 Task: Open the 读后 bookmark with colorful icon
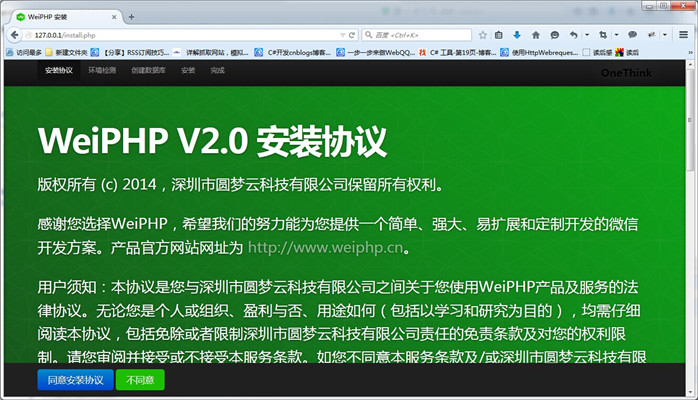pos(627,53)
